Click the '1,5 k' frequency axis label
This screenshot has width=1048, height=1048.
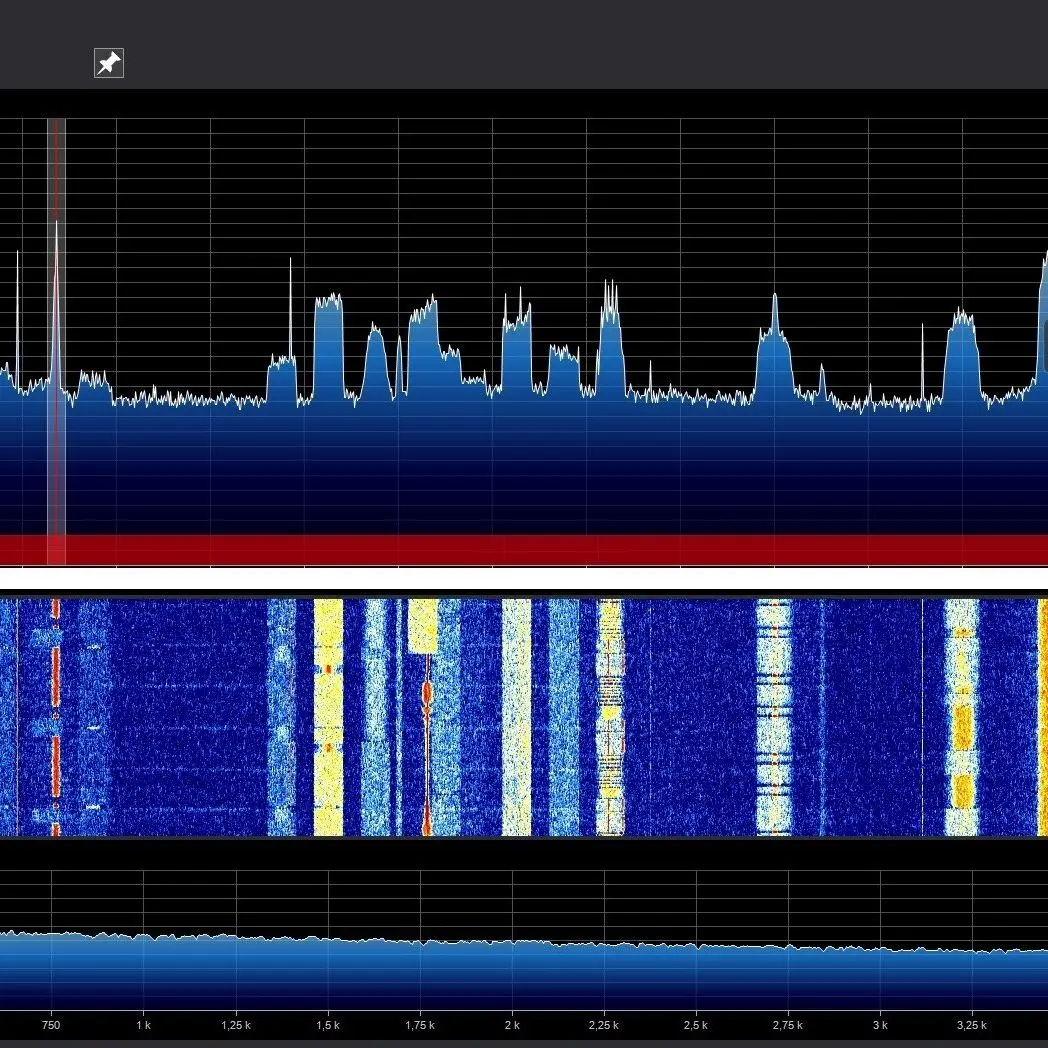coord(328,1025)
